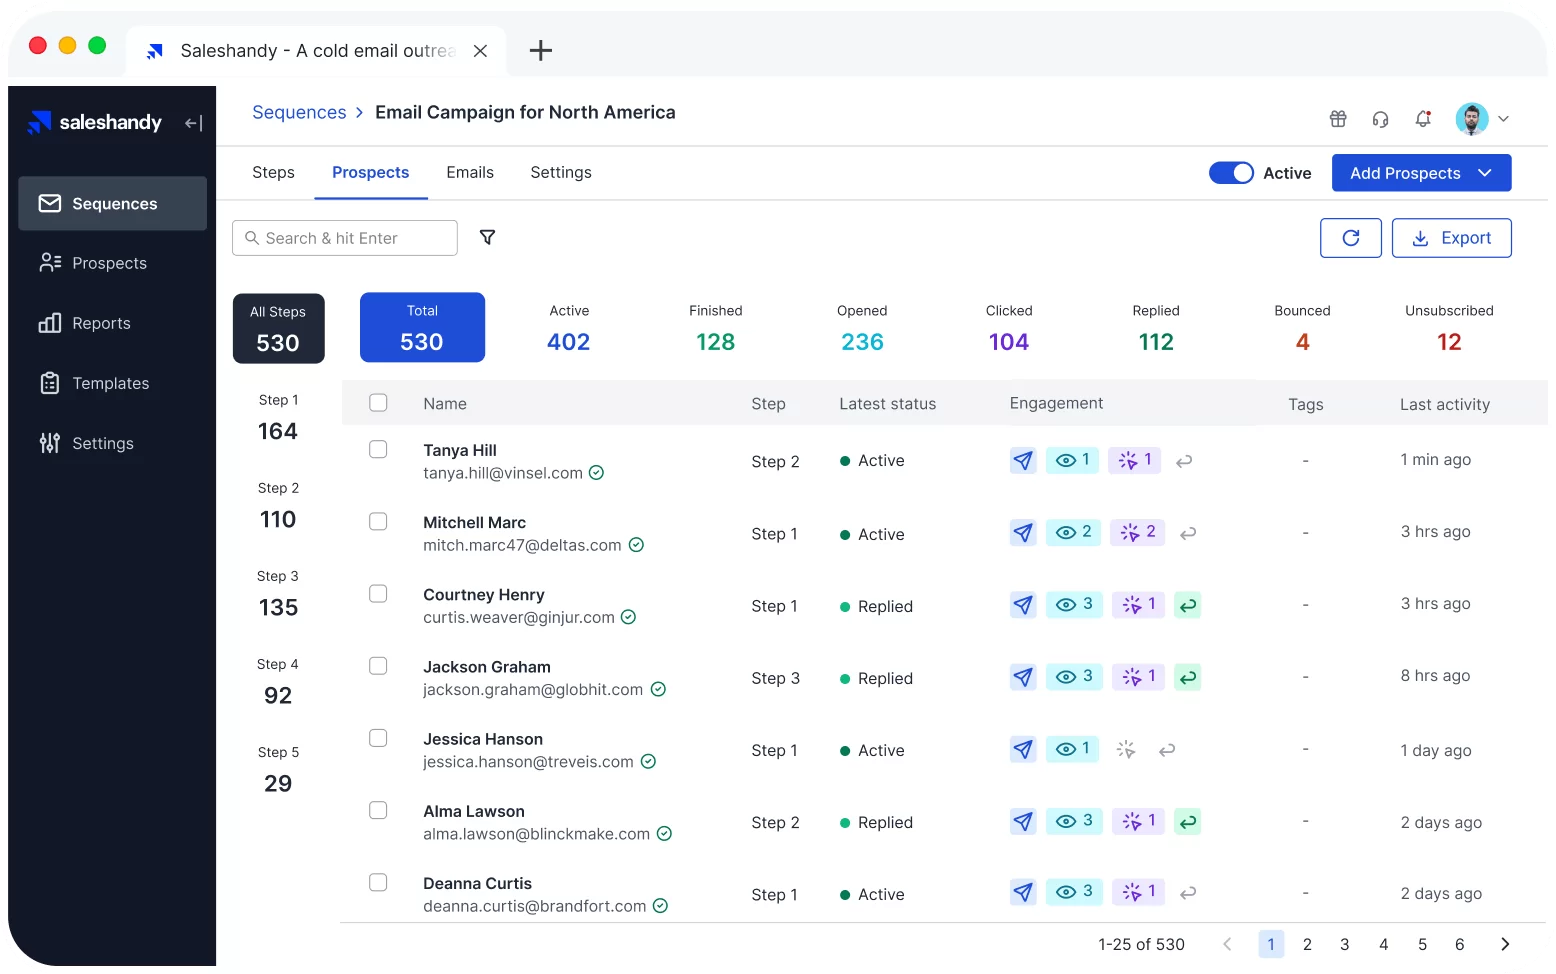
Task: Open the notifications bell
Action: coord(1423,119)
